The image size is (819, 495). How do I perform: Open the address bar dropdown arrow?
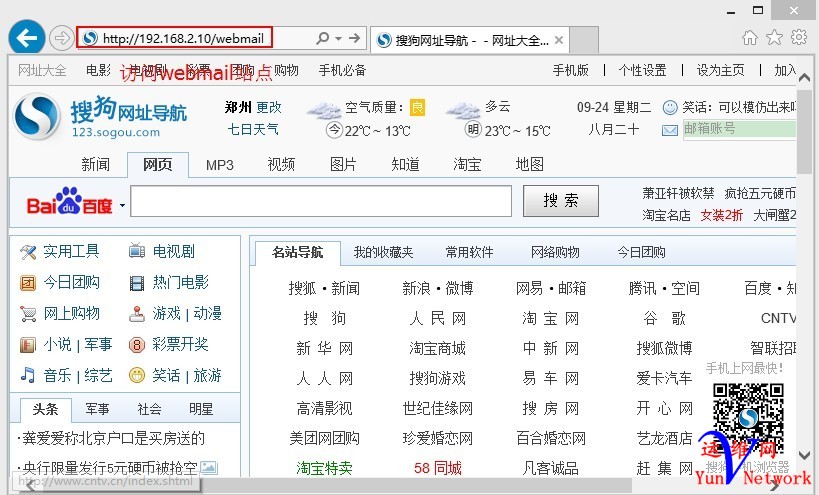coord(338,39)
